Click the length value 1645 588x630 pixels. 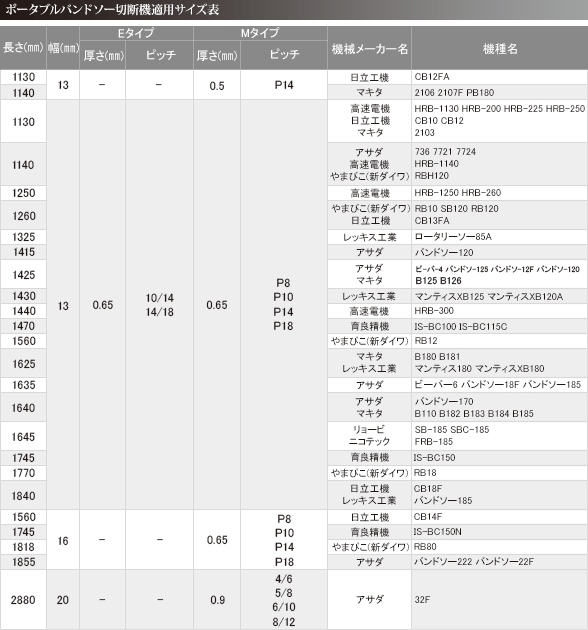[24, 437]
